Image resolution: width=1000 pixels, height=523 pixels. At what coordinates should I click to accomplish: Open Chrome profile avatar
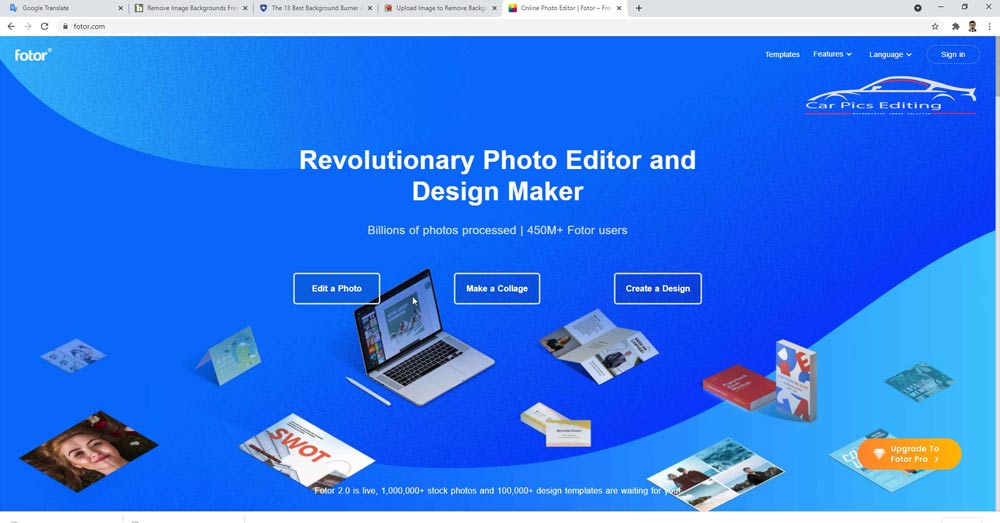tap(972, 26)
